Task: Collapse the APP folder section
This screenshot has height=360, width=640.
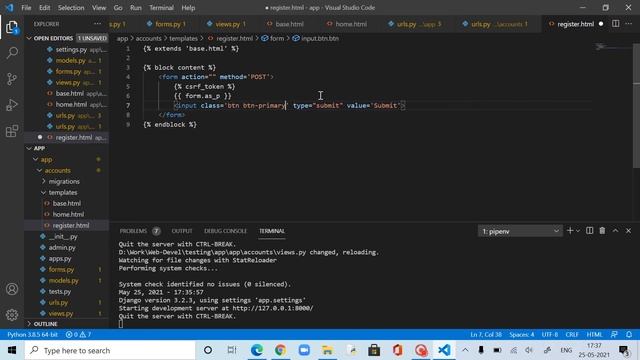Action: [29, 149]
